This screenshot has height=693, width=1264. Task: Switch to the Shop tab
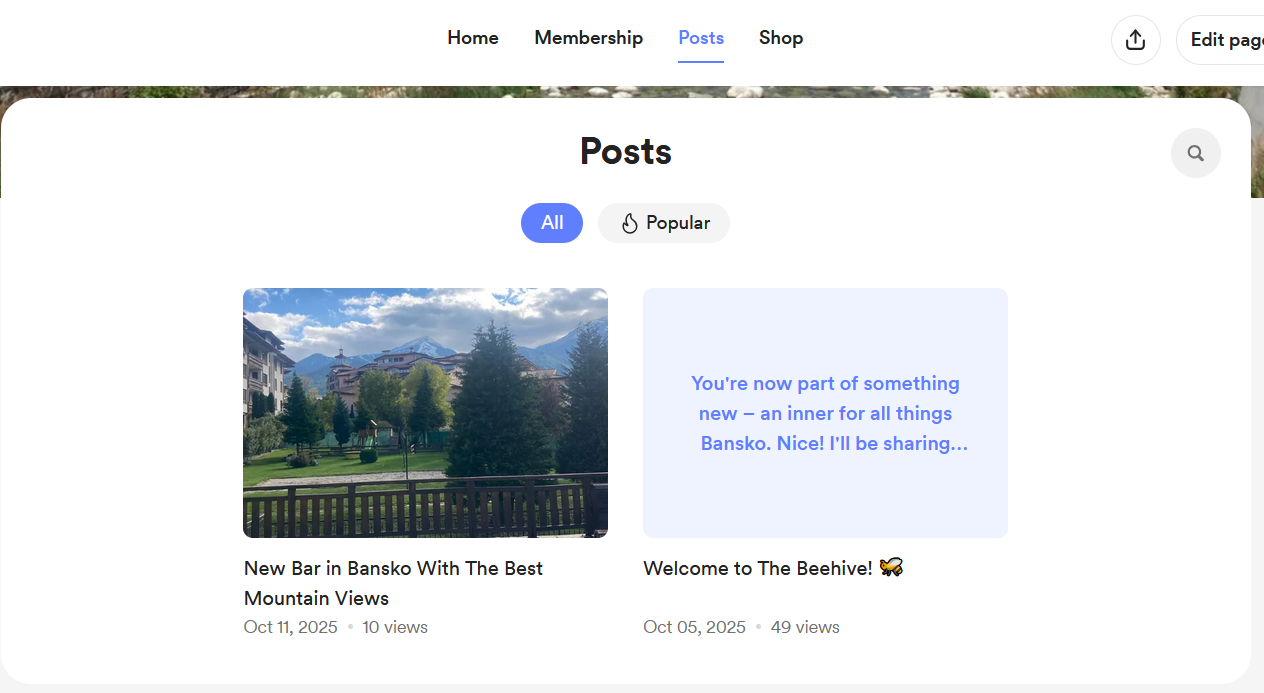click(x=781, y=38)
